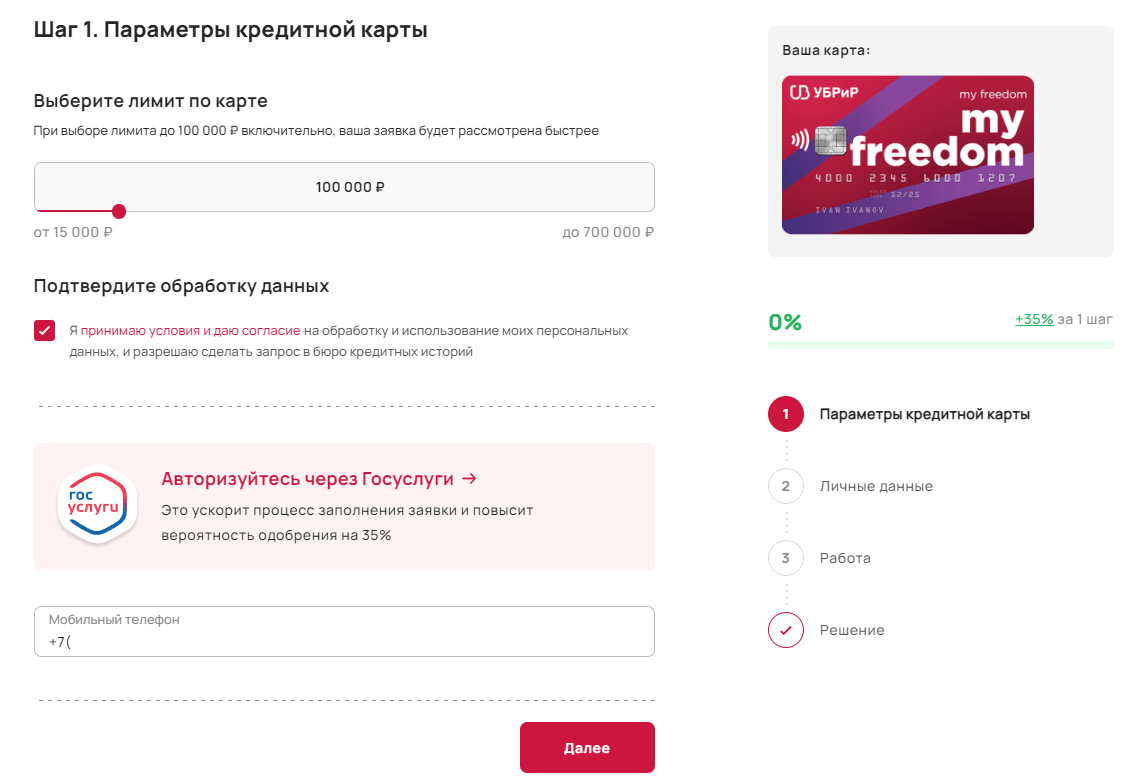Select the Параметры кредитной карты step

[924, 414]
